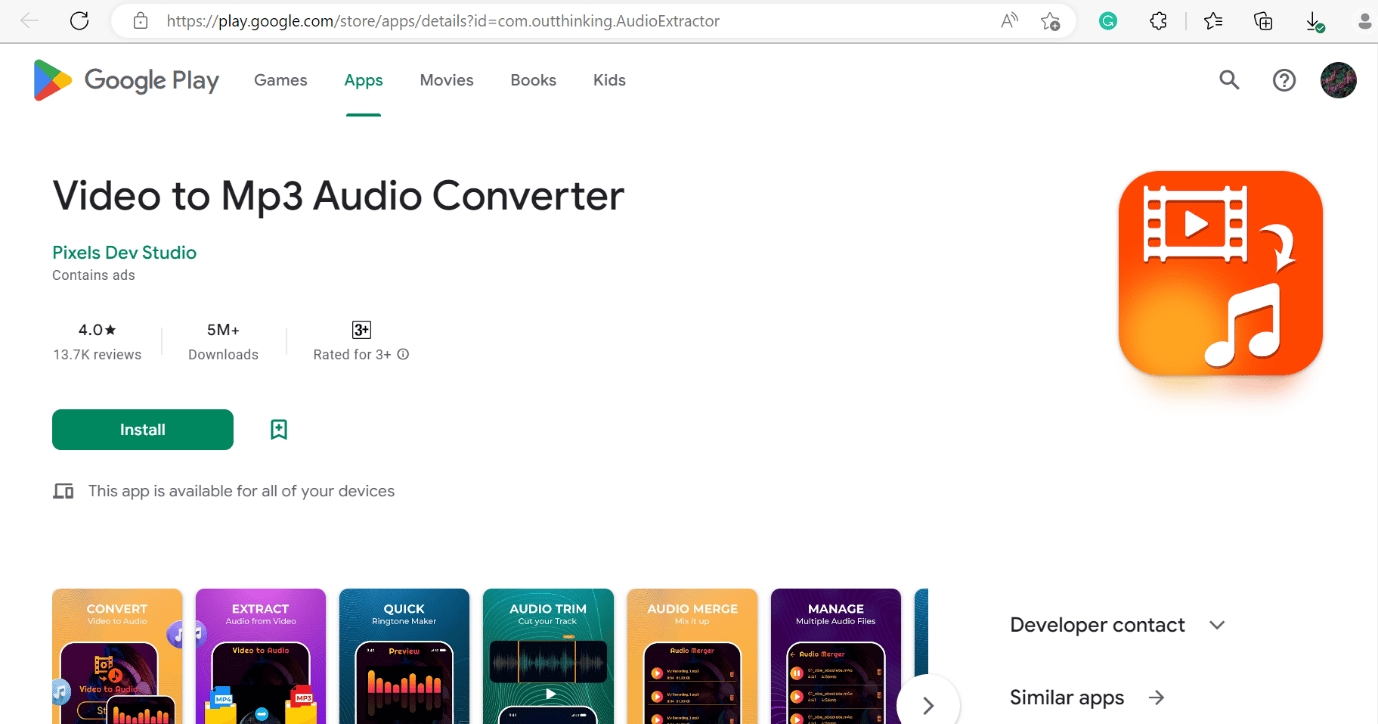Open the Kids tab

click(609, 80)
